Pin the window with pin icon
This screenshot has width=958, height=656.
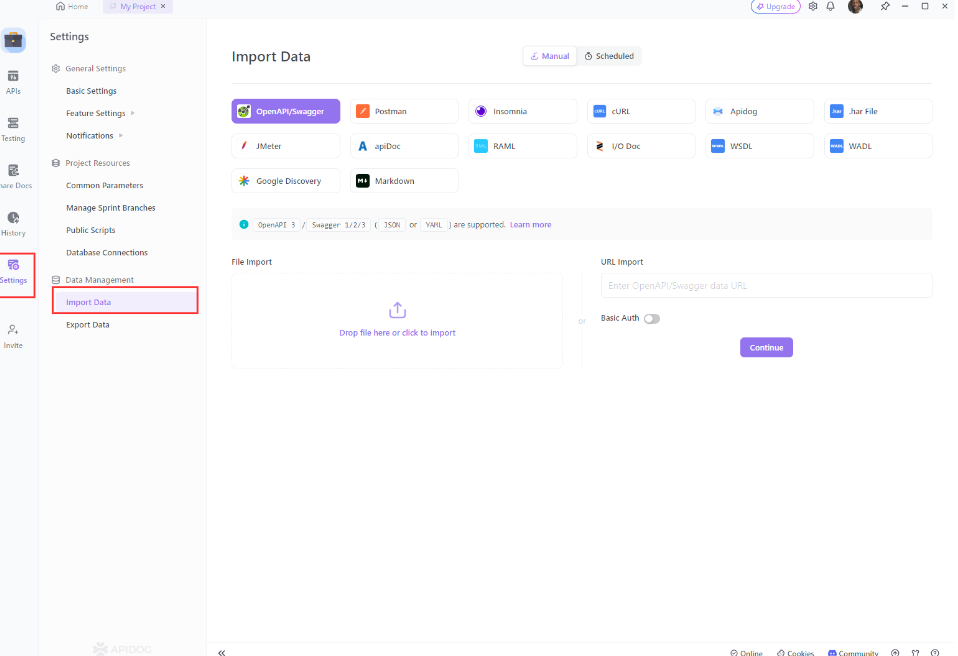[x=885, y=6]
